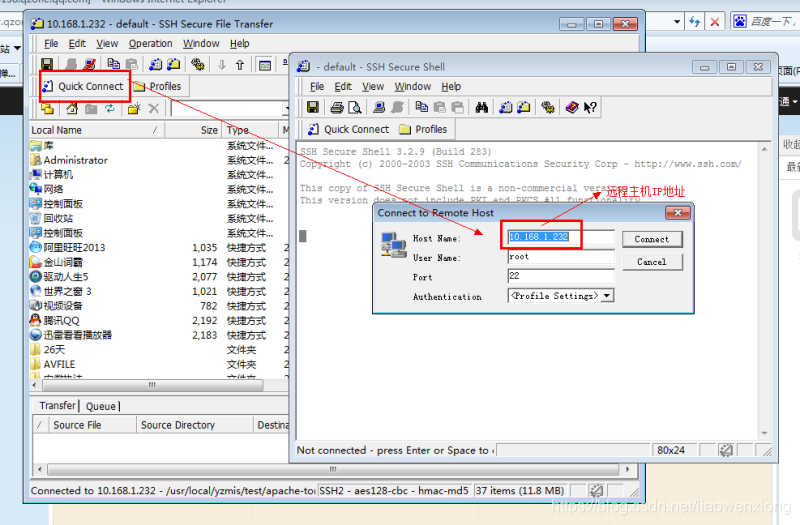Viewport: 800px width, 525px height.
Task: Open Edit menu in Secure Shell window
Action: (343, 86)
